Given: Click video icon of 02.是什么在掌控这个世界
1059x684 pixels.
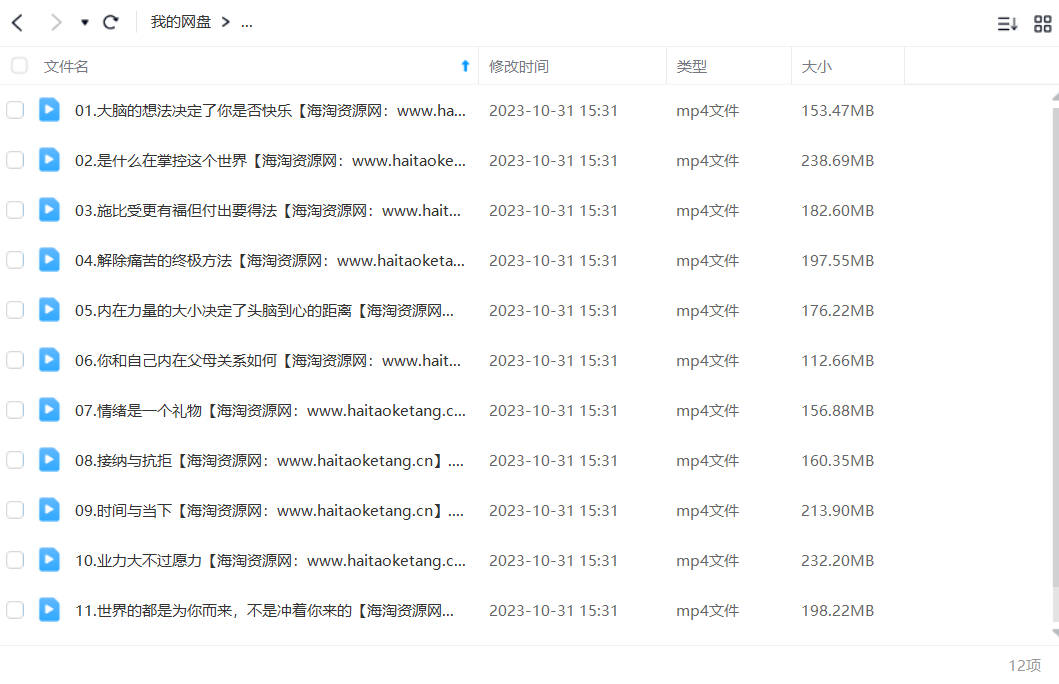Looking at the screenshot, I should (x=49, y=159).
